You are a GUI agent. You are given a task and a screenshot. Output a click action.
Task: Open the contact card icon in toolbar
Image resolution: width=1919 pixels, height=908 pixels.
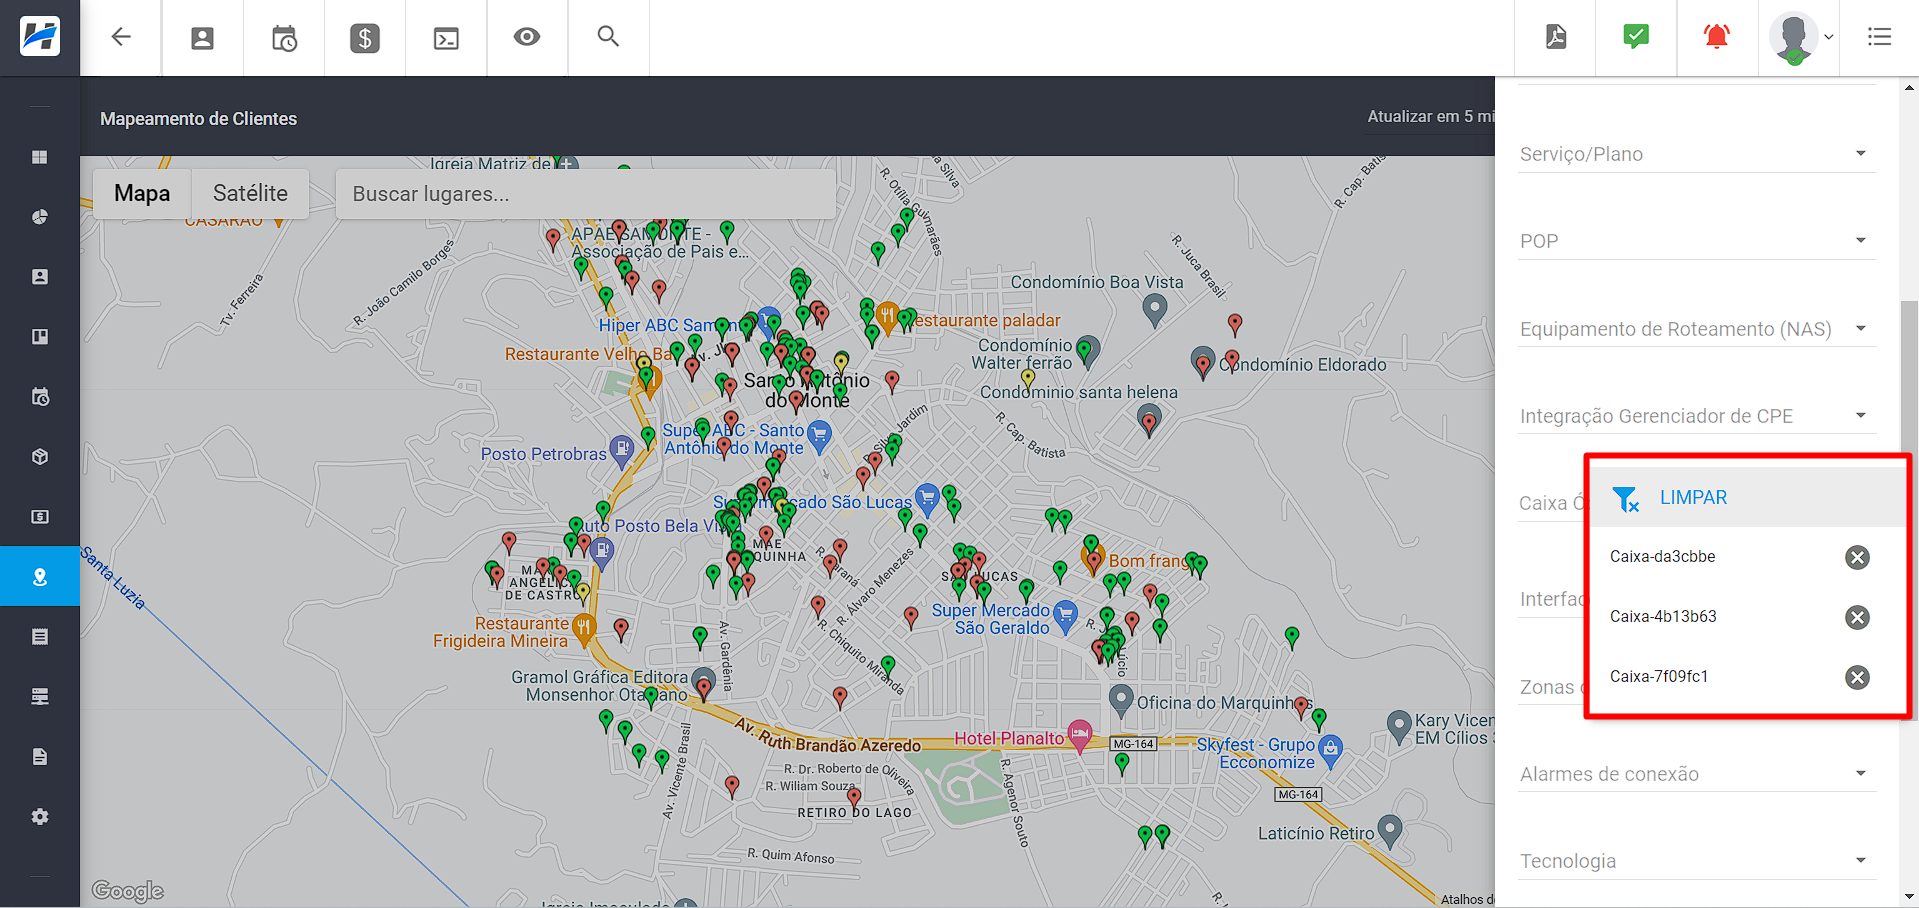tap(202, 38)
